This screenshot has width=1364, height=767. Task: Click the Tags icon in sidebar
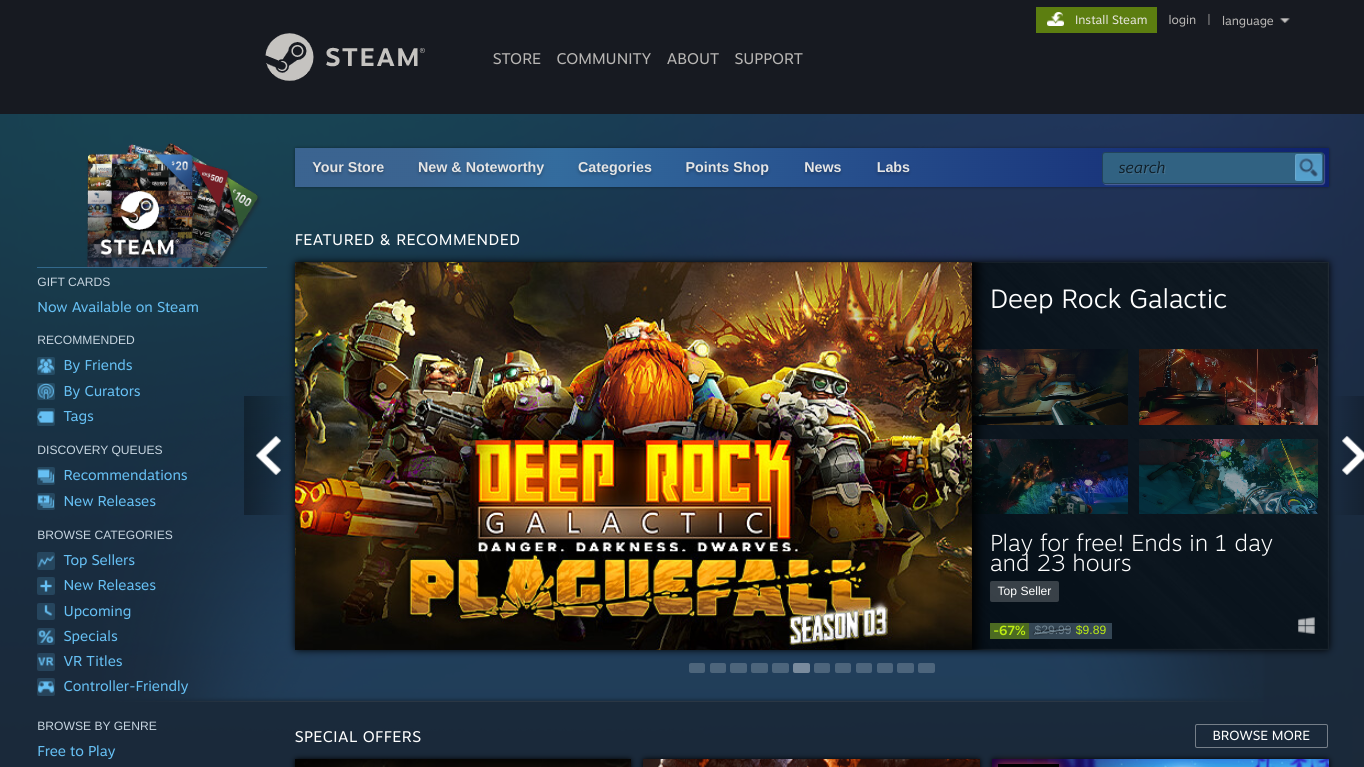tap(46, 416)
